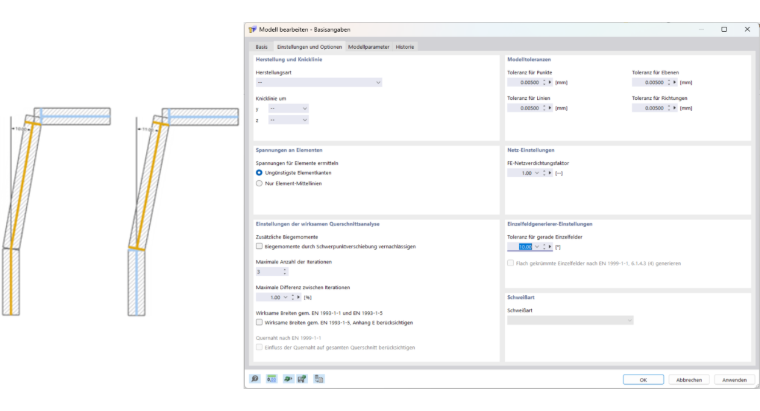
Task: Open the units and decimal places icon
Action: pyautogui.click(x=271, y=379)
